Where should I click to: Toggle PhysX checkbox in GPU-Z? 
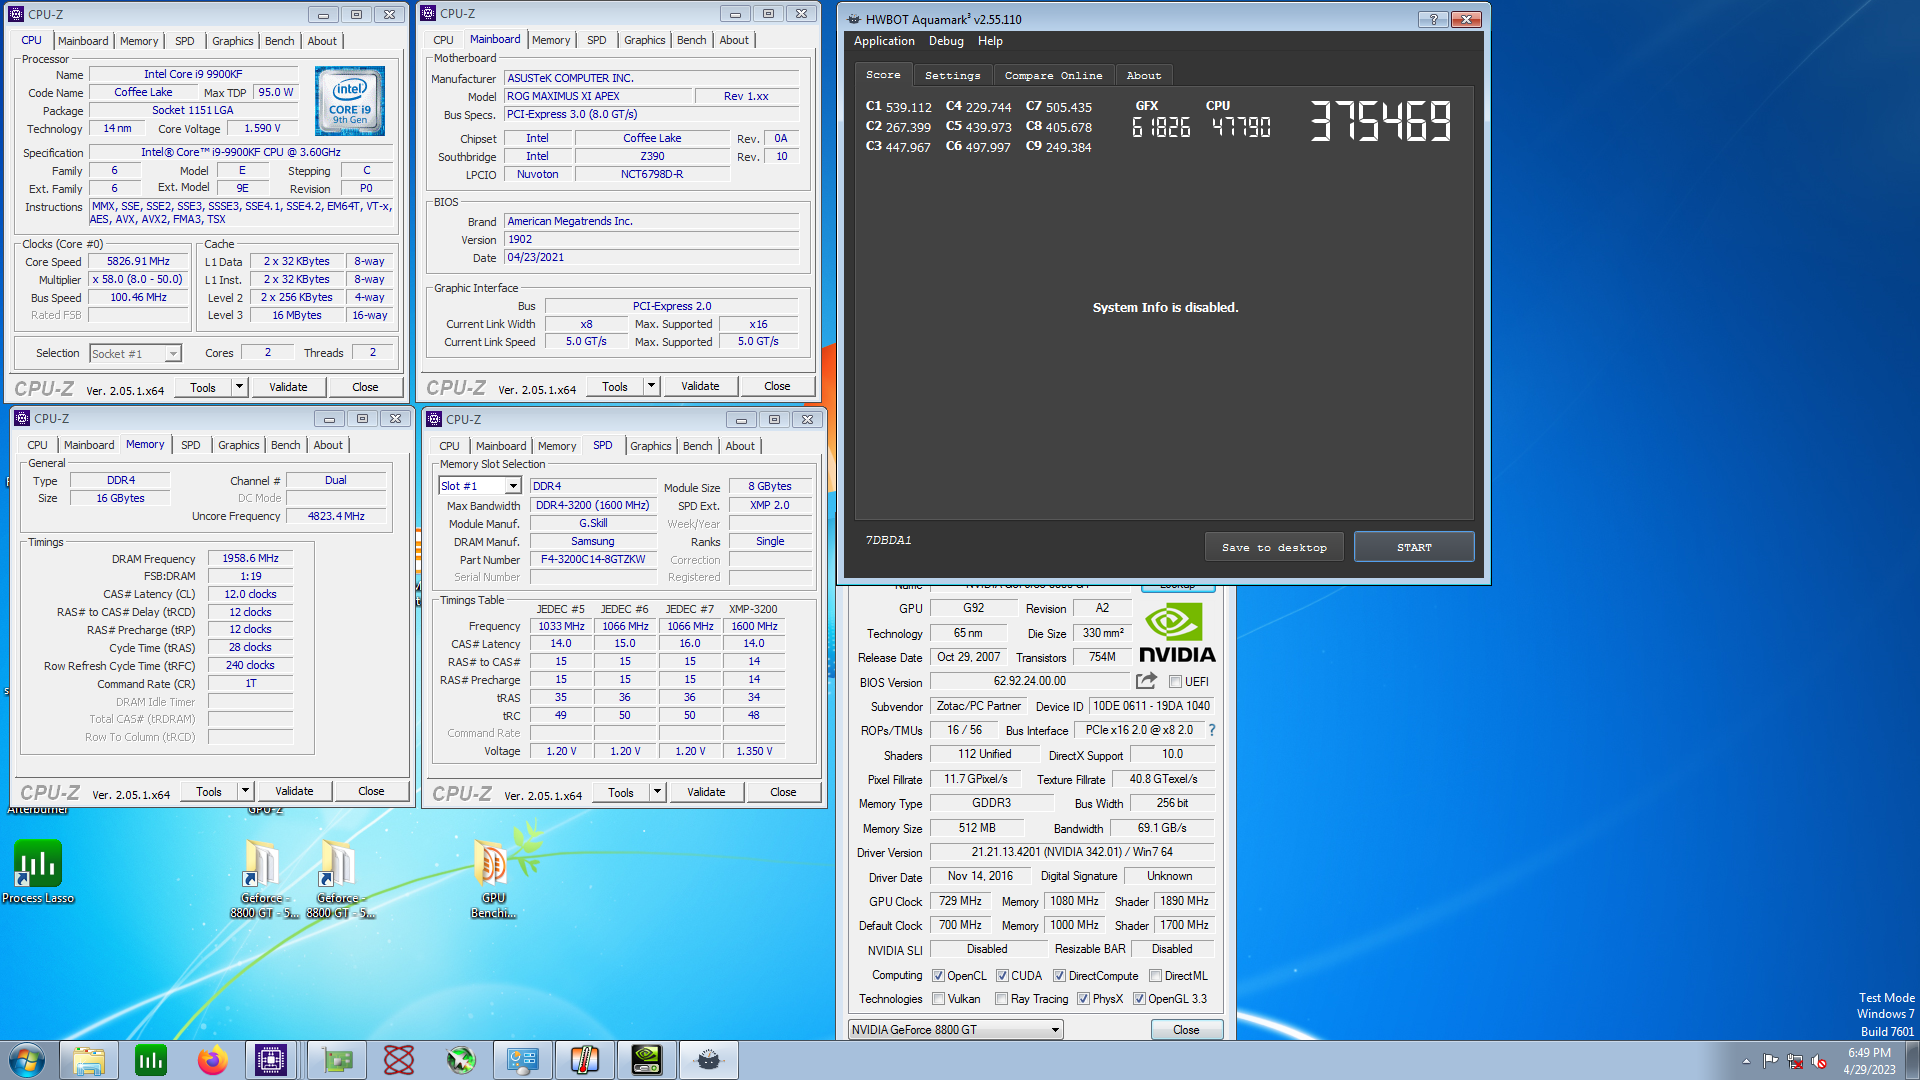[x=1083, y=999]
